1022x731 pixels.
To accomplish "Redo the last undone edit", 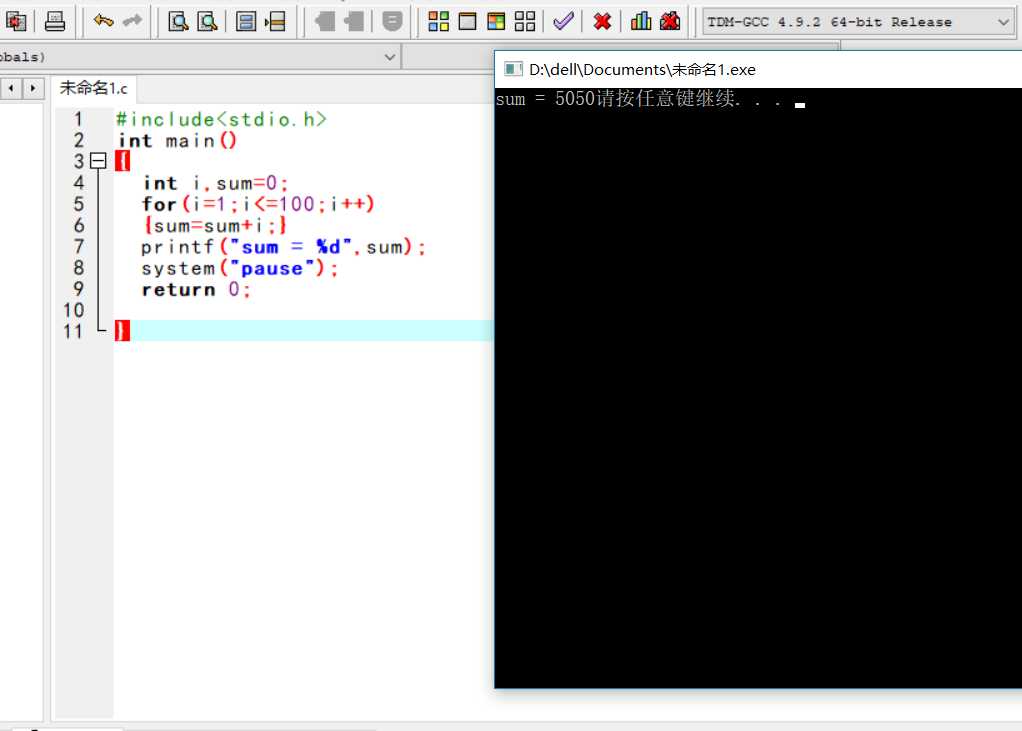I will (132, 22).
